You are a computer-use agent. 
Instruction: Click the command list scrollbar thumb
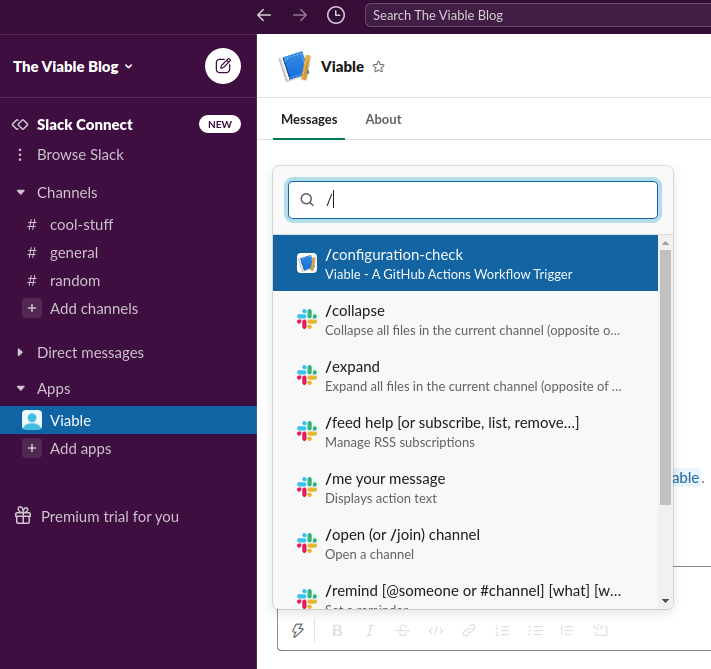[x=665, y=377]
